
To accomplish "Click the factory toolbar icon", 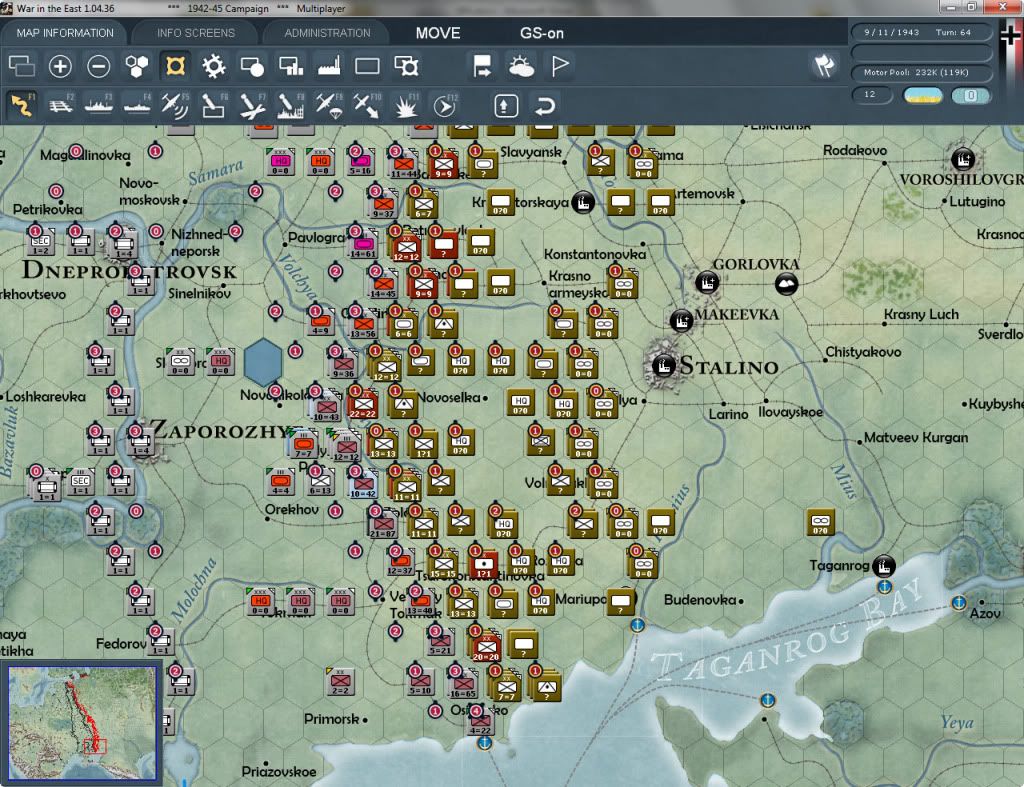I will coord(329,66).
